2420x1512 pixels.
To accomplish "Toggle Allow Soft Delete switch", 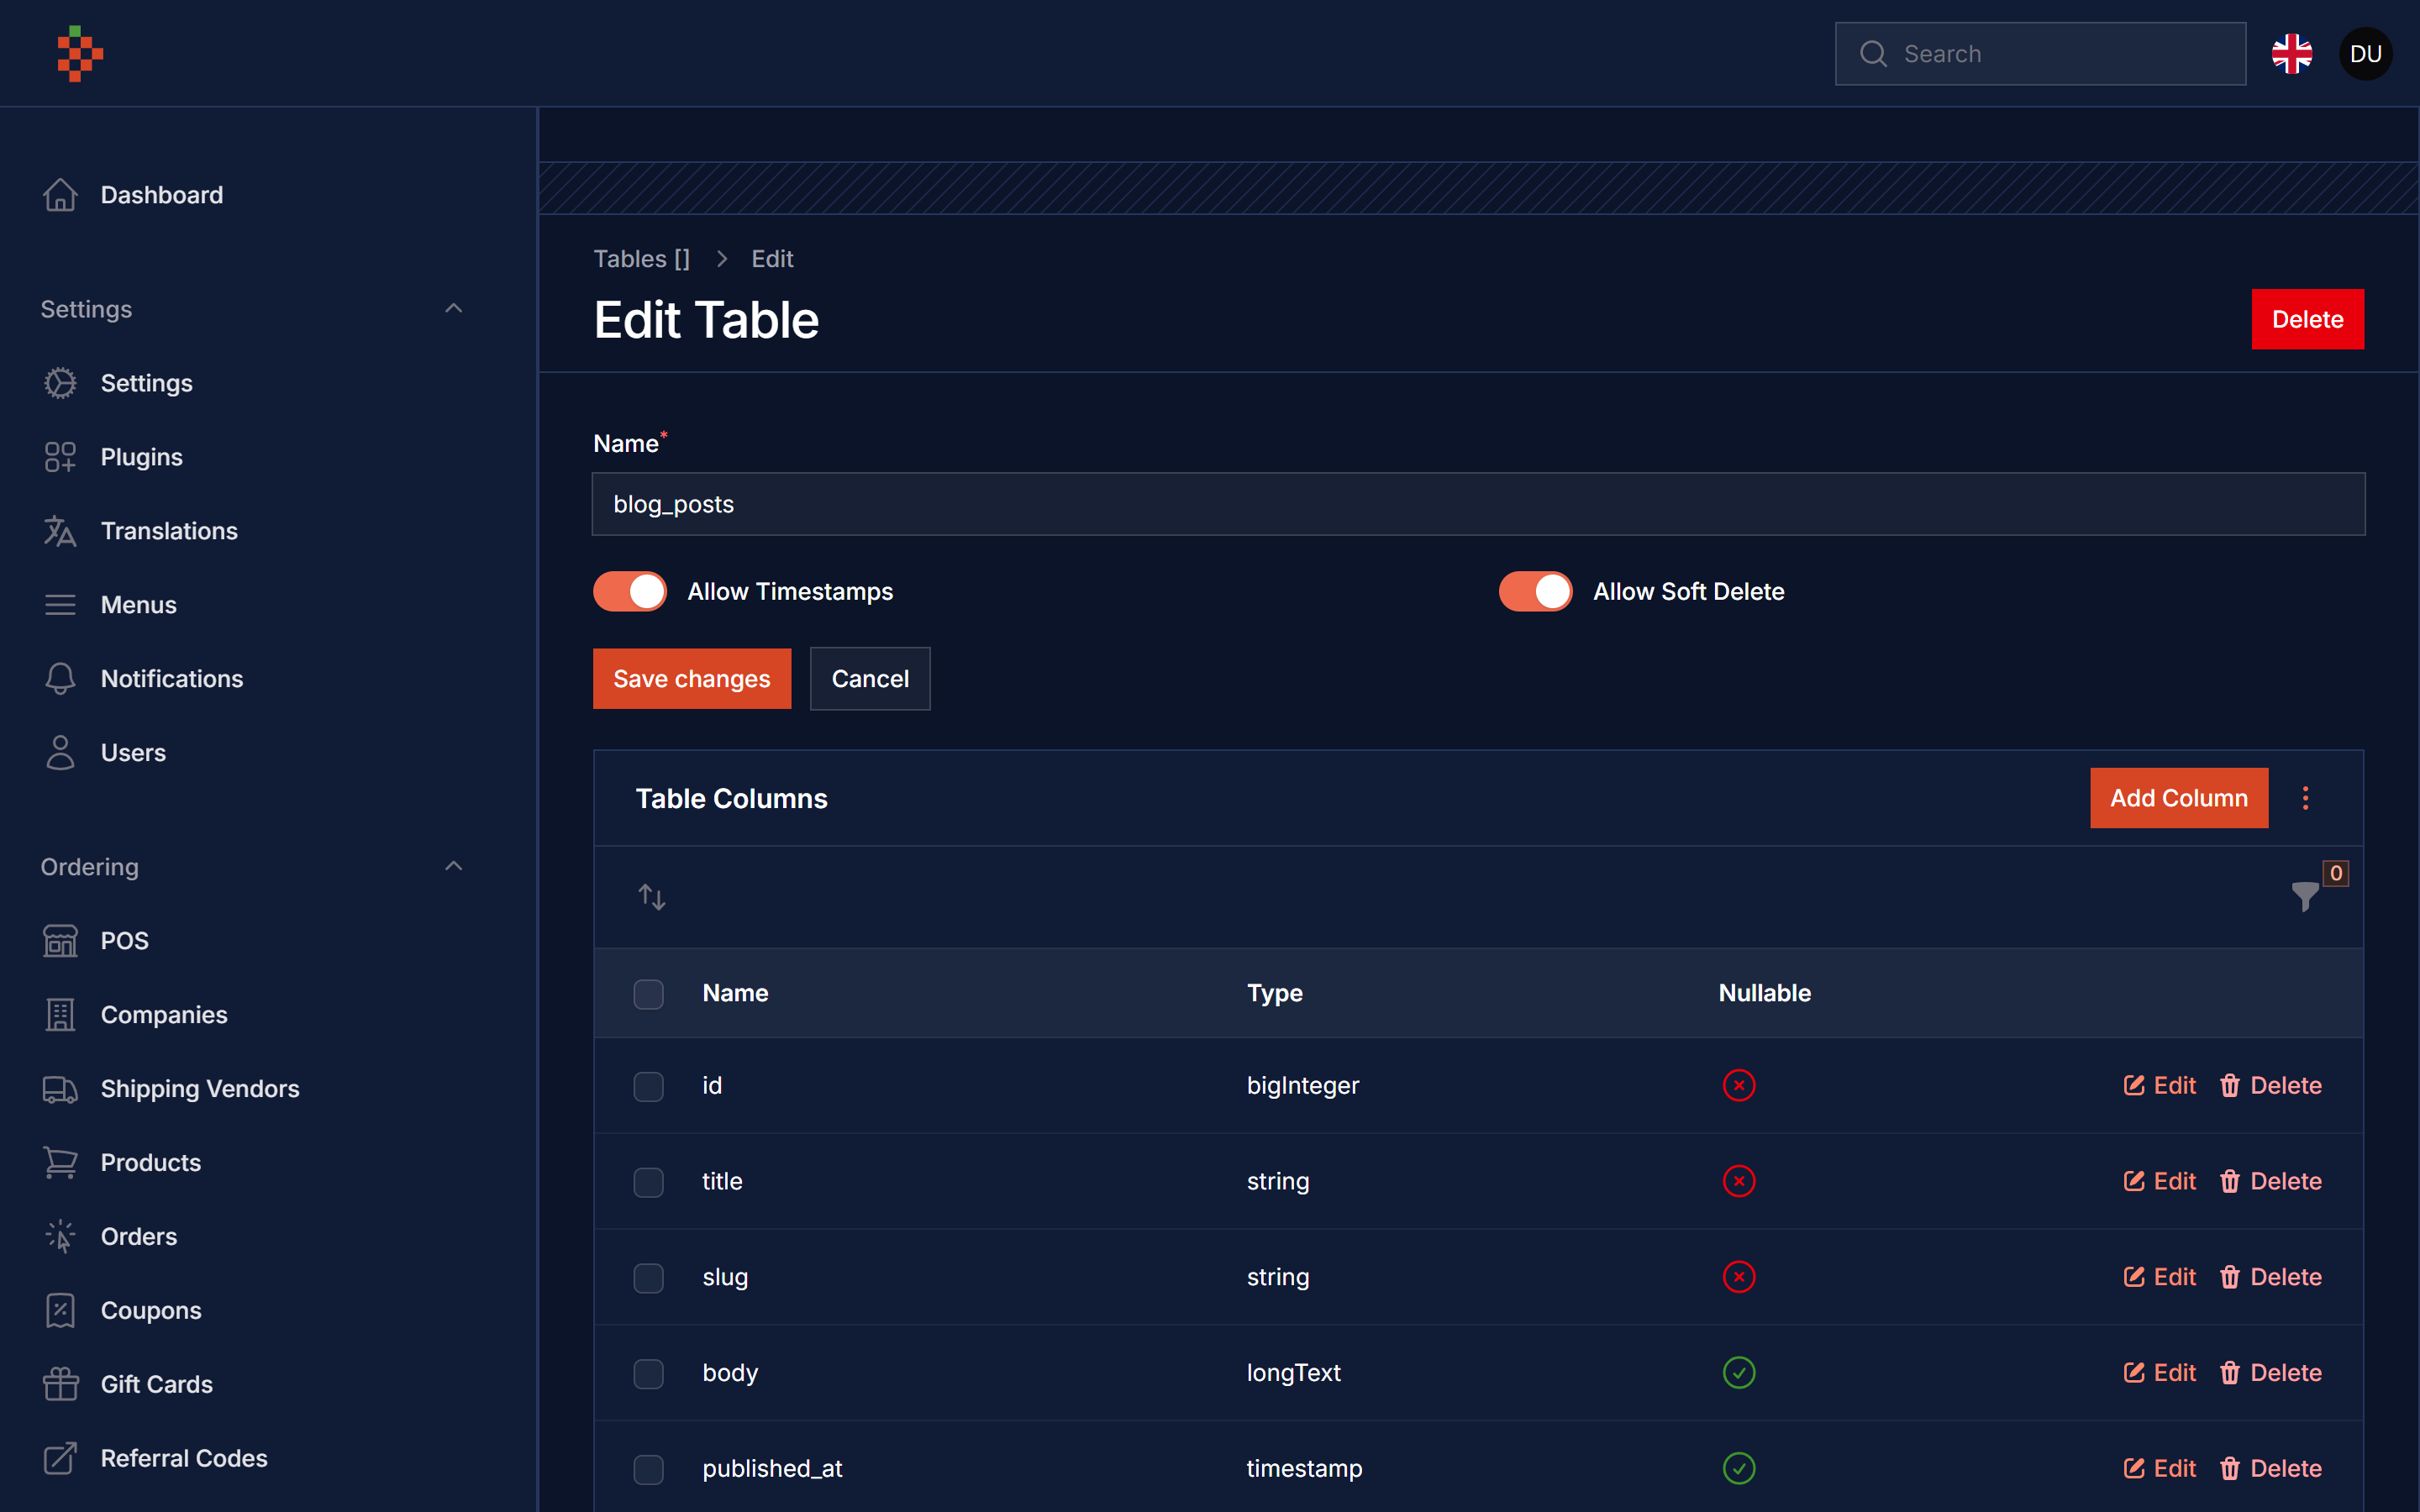I will (x=1535, y=592).
